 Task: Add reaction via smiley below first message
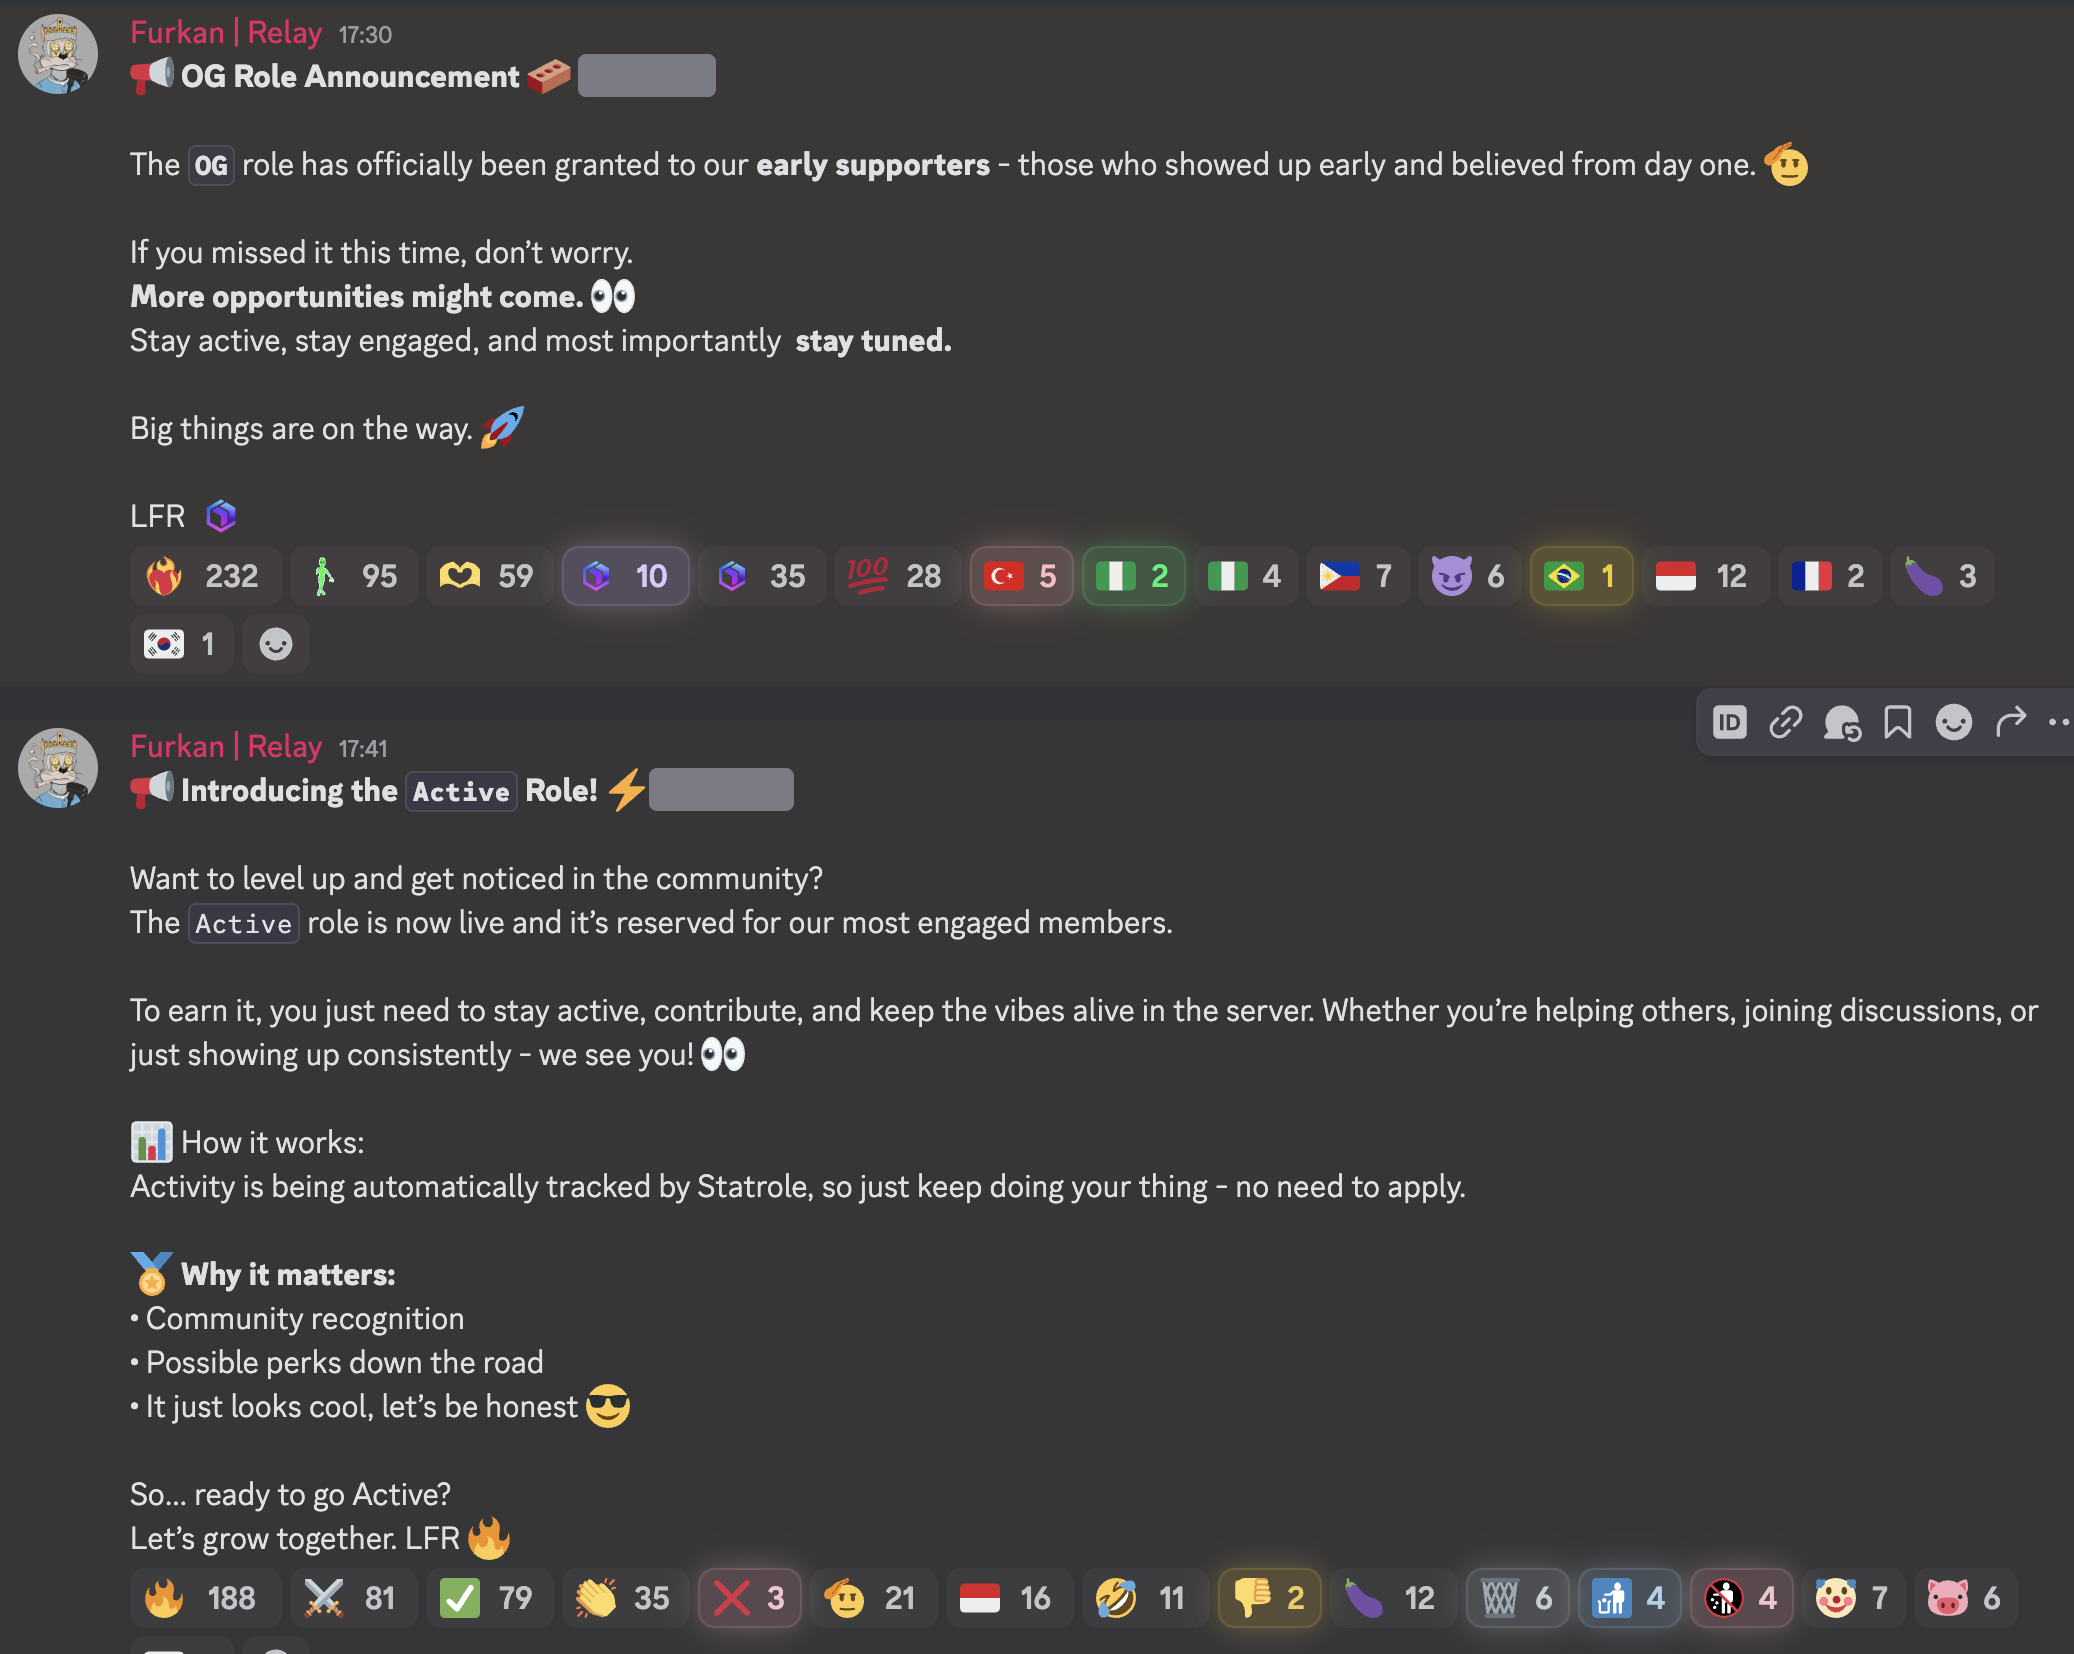(276, 644)
